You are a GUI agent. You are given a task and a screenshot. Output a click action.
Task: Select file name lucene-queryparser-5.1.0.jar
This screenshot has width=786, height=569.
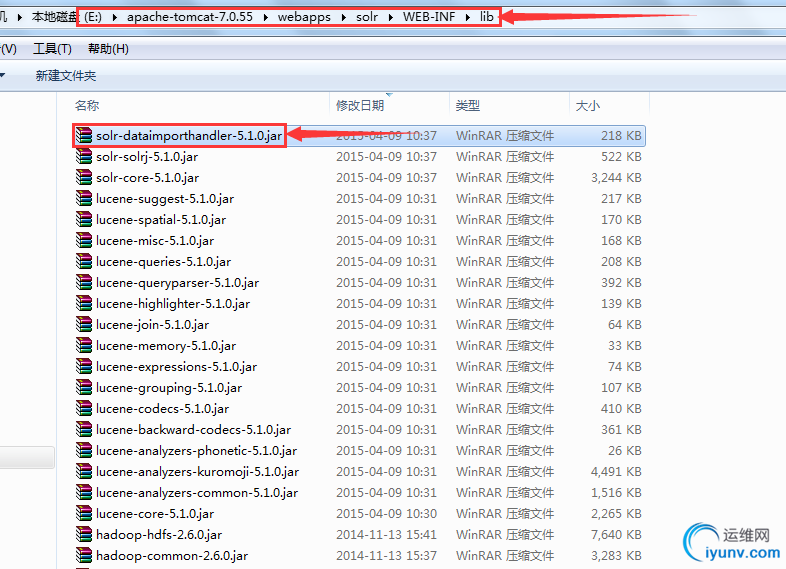click(177, 283)
